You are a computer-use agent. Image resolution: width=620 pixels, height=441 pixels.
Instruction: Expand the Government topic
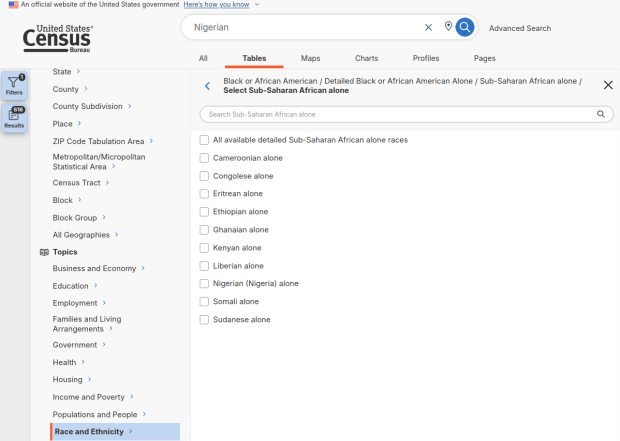79,345
